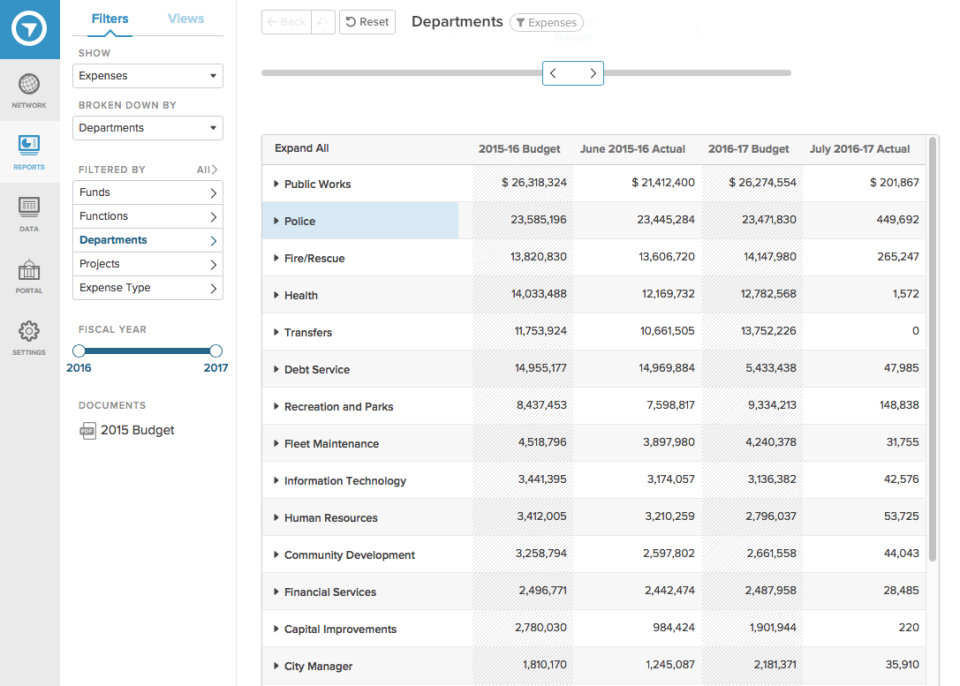The width and height of the screenshot is (960, 686).
Task: Click the app logo at top left
Action: (x=30, y=30)
